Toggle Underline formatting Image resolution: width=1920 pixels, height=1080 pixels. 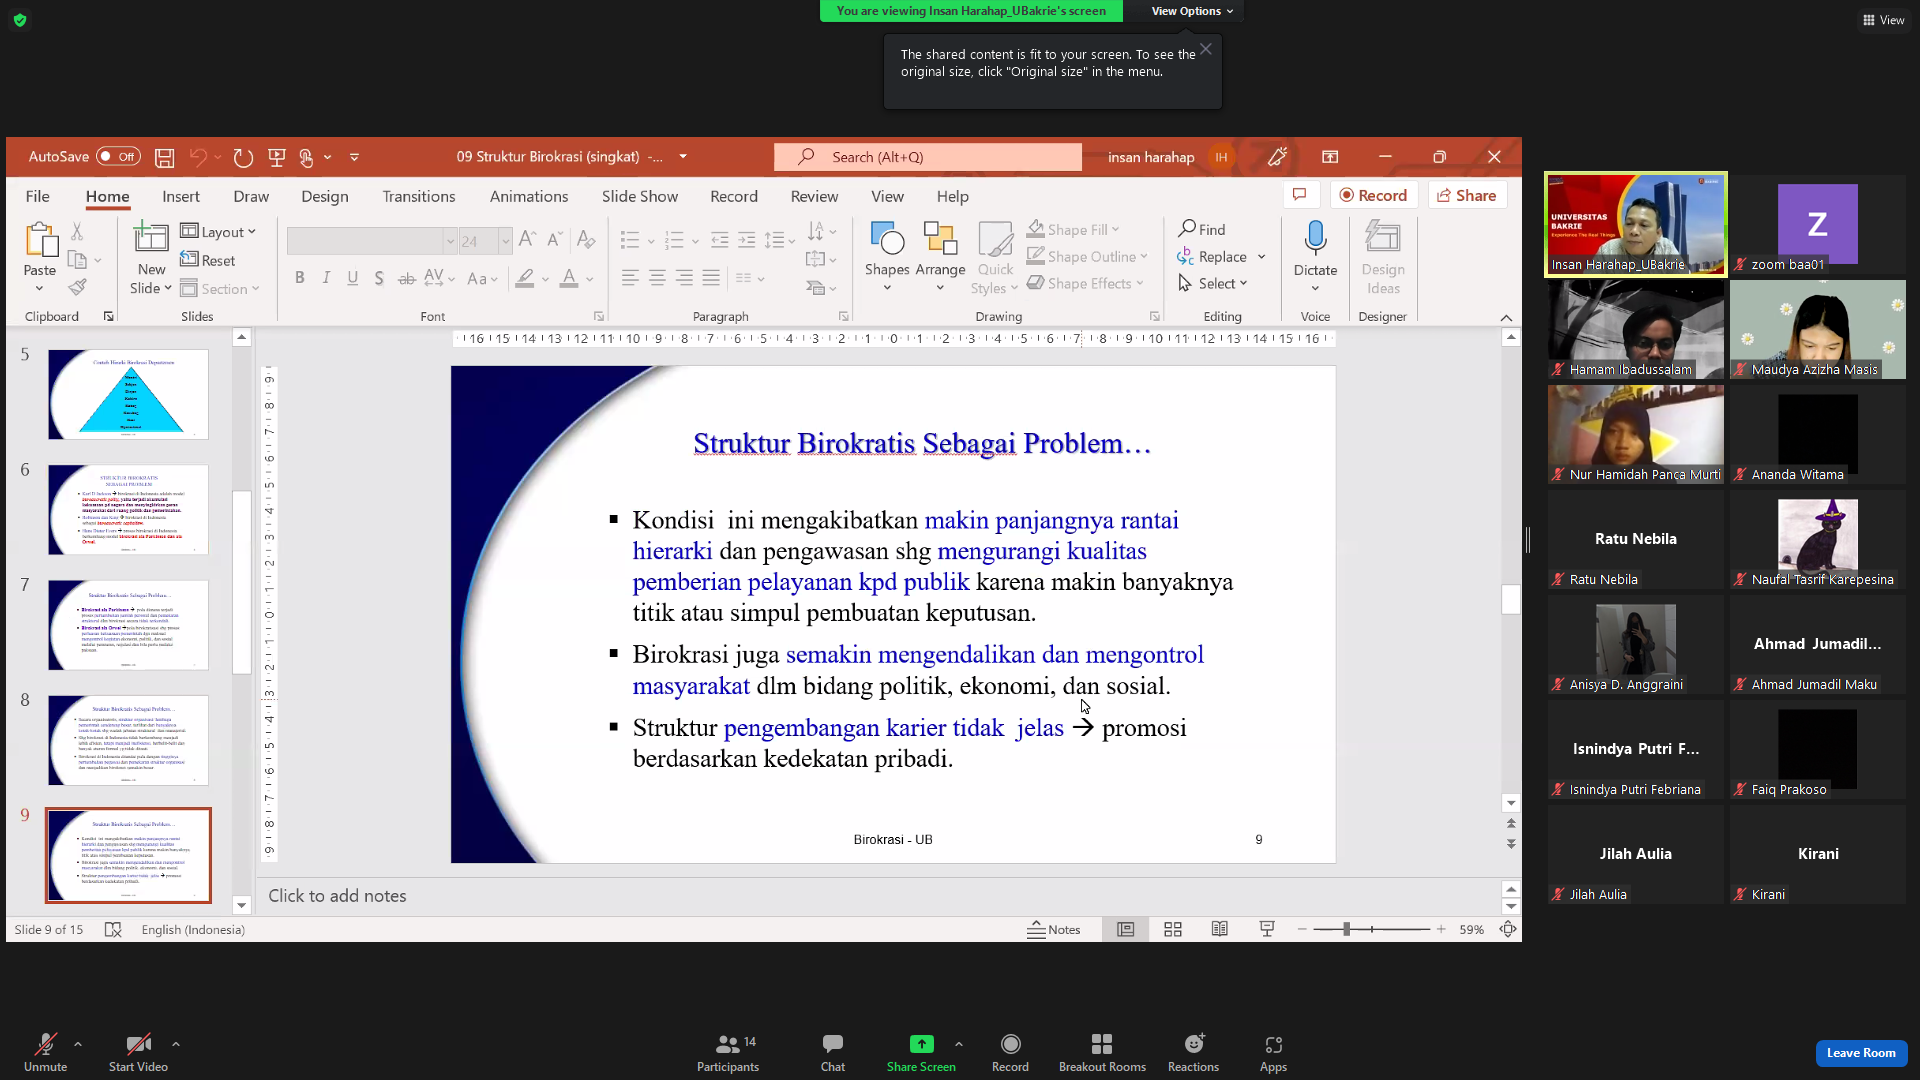point(352,278)
